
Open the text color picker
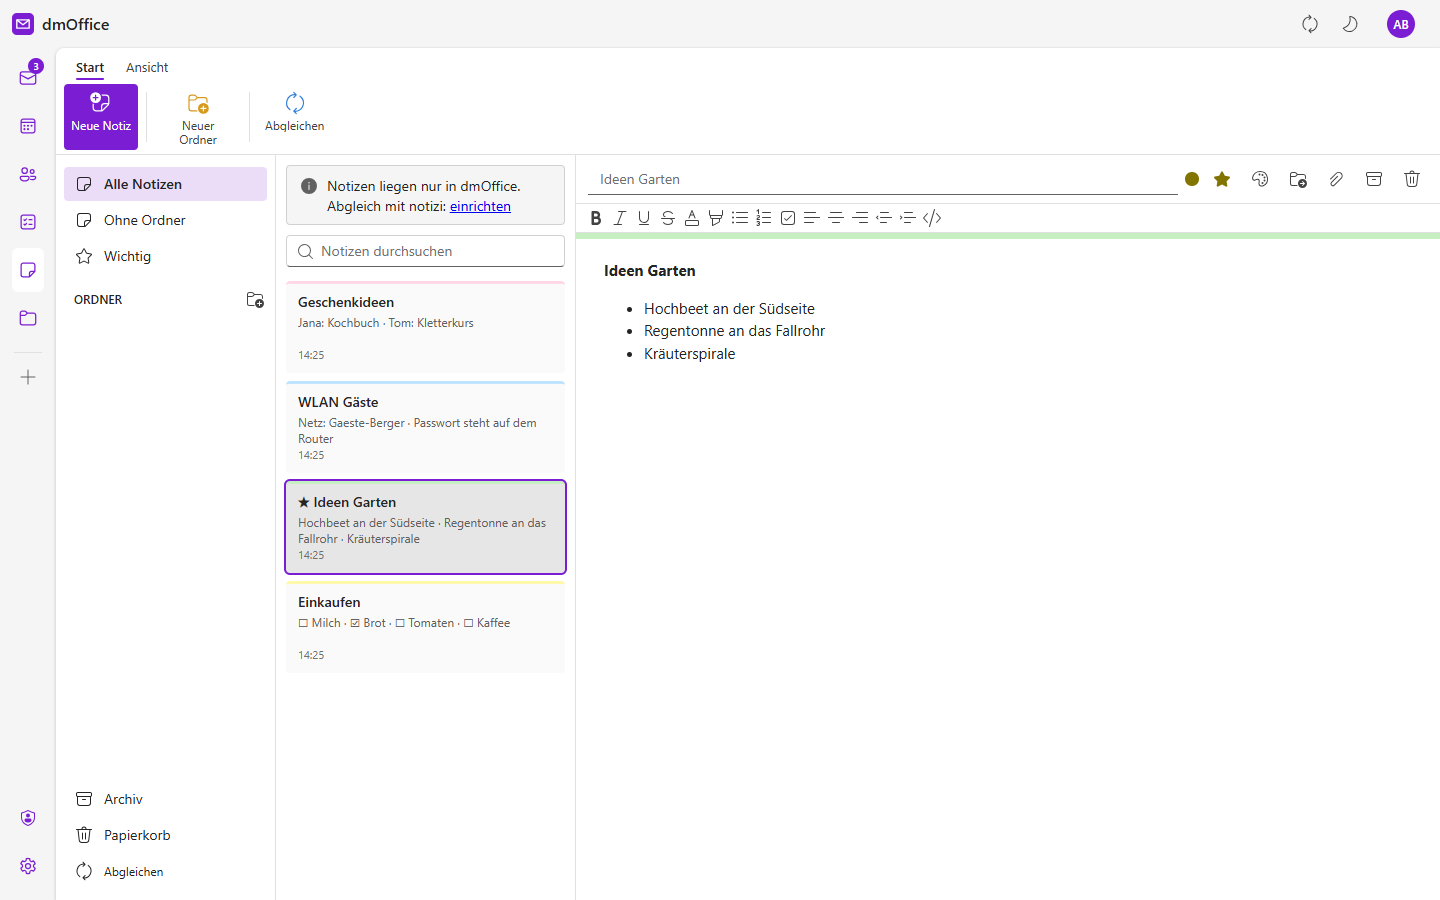[692, 218]
